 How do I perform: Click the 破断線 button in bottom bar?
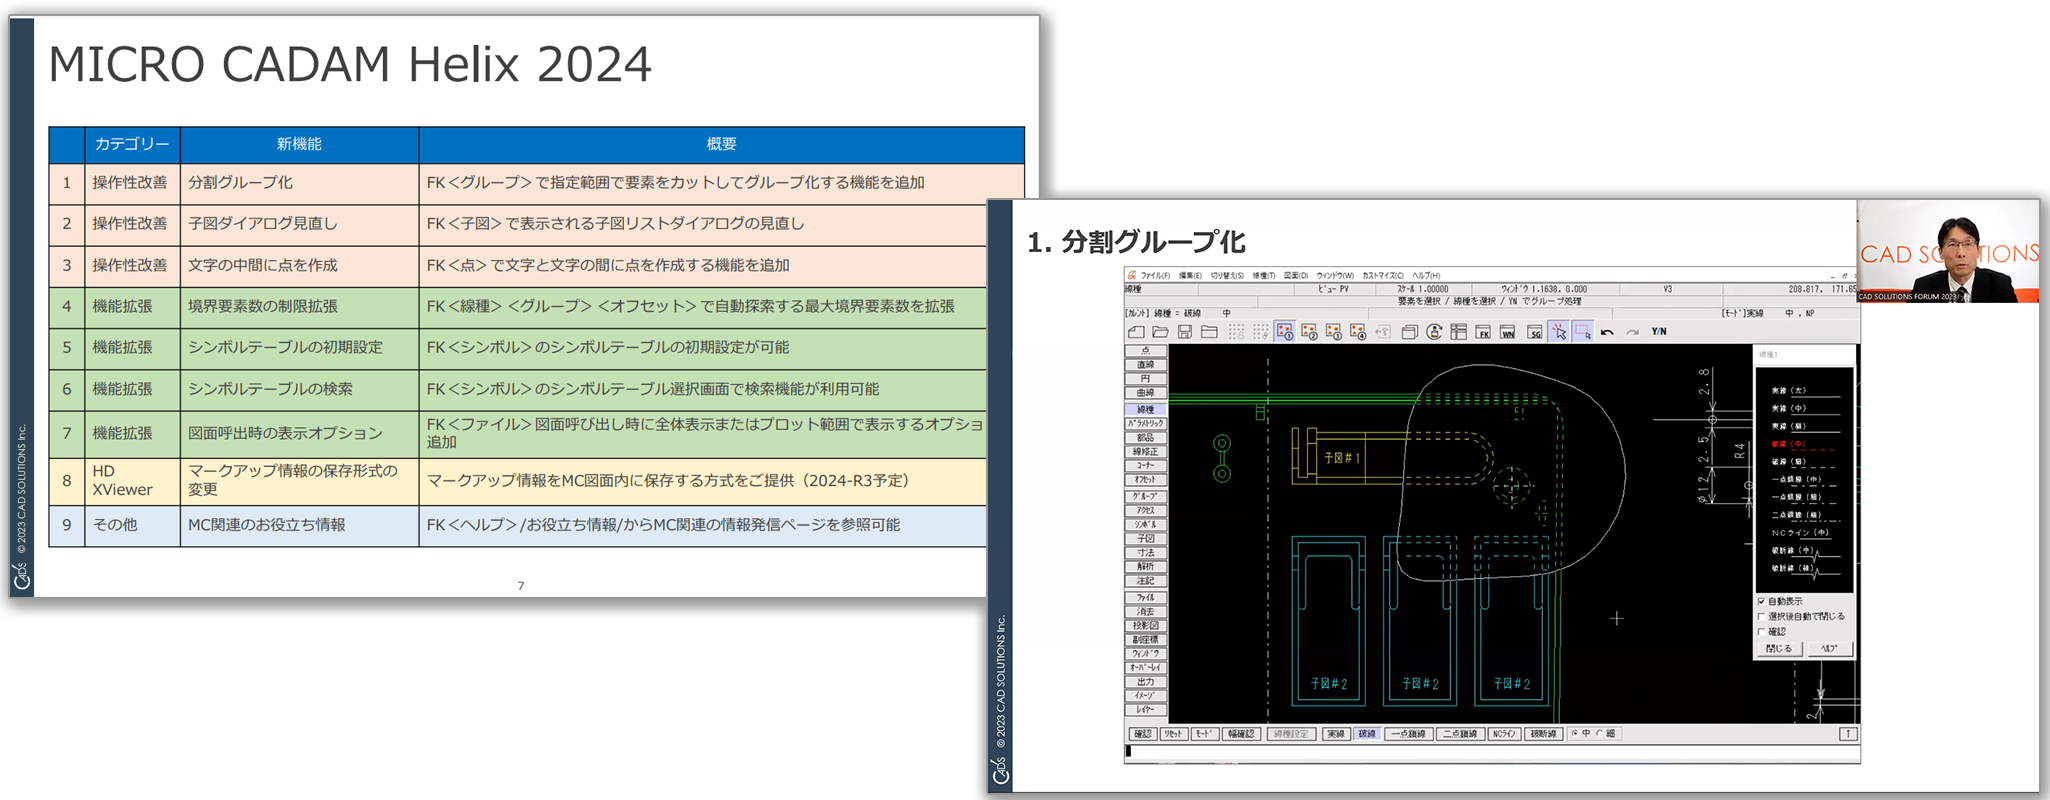click(1543, 734)
